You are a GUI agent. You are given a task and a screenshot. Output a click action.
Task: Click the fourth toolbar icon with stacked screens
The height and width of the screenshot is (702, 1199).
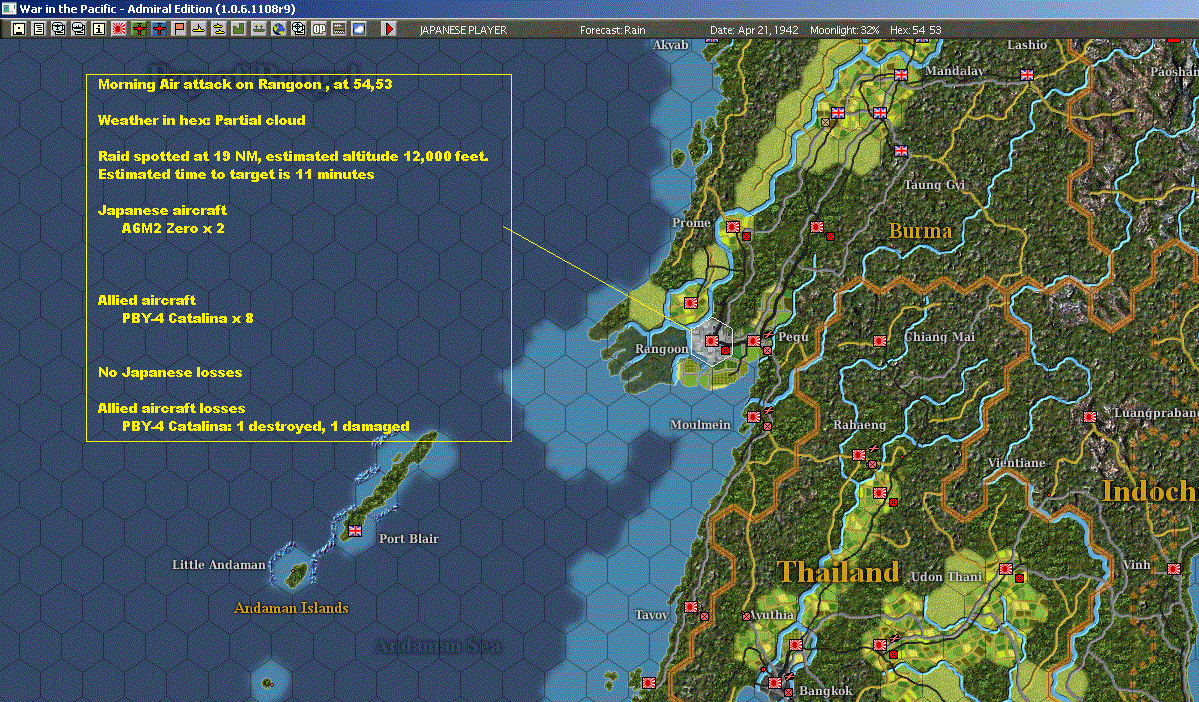coord(79,29)
